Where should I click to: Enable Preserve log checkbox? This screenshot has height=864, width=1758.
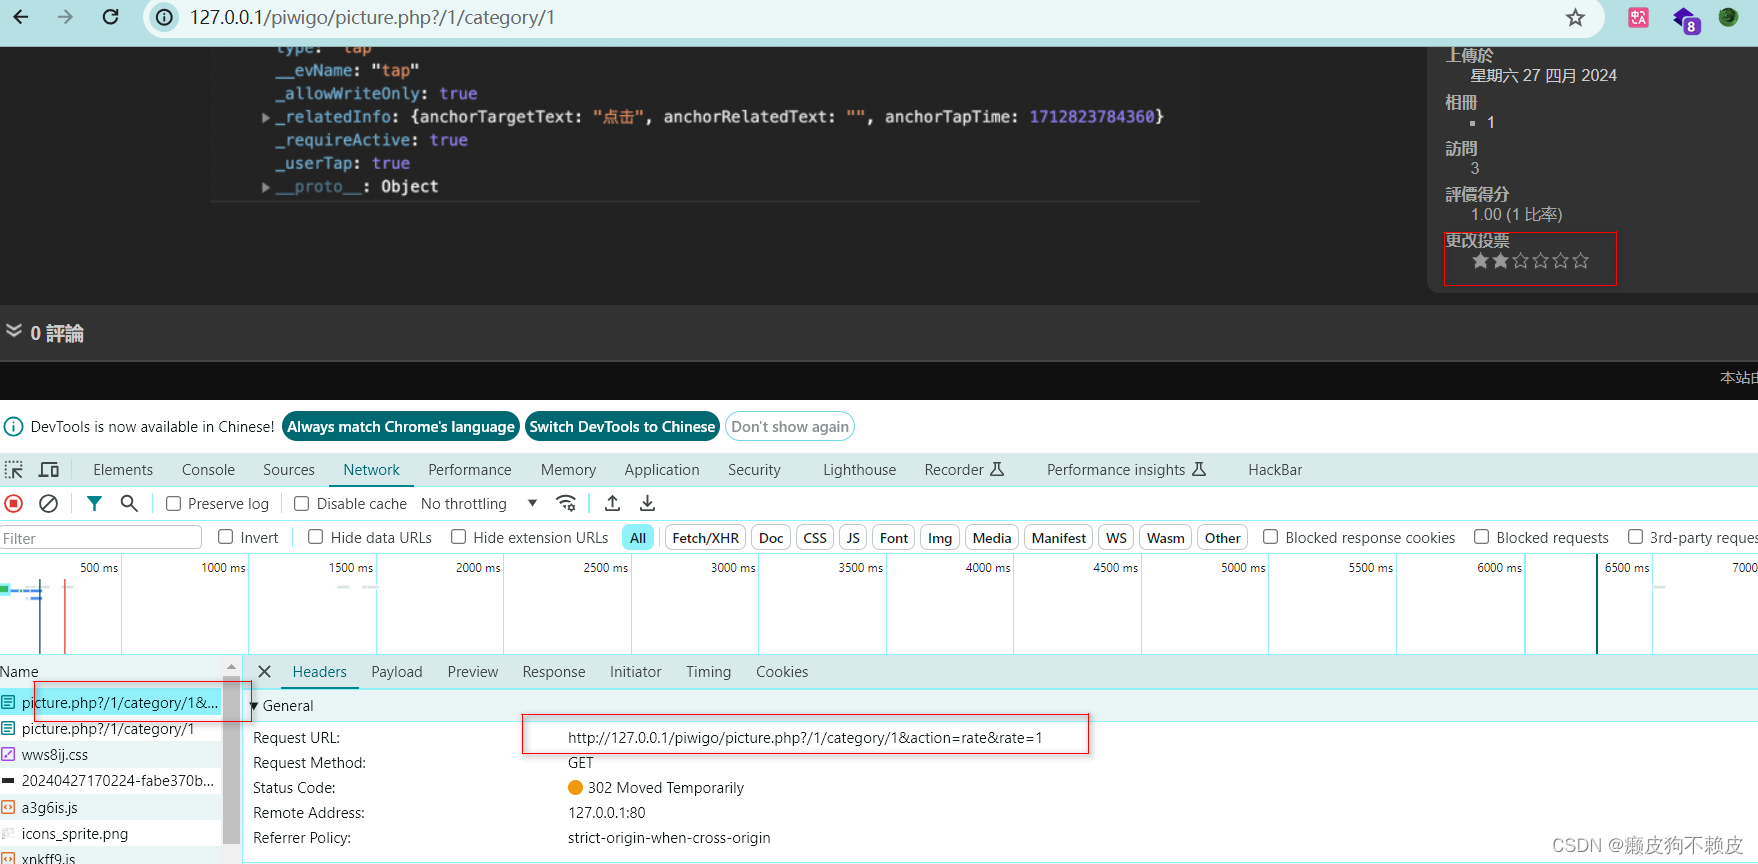(x=173, y=503)
